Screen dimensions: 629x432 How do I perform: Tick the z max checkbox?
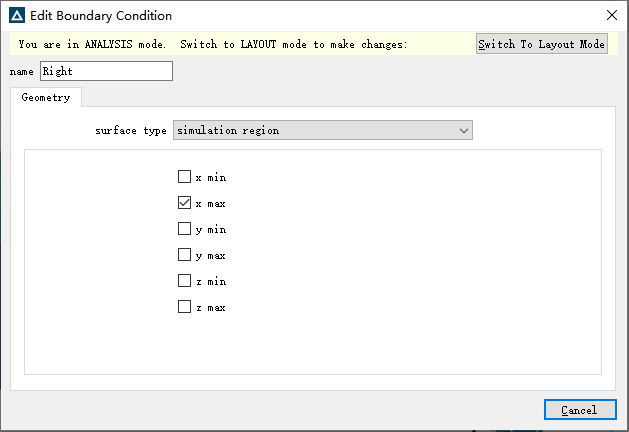(184, 307)
